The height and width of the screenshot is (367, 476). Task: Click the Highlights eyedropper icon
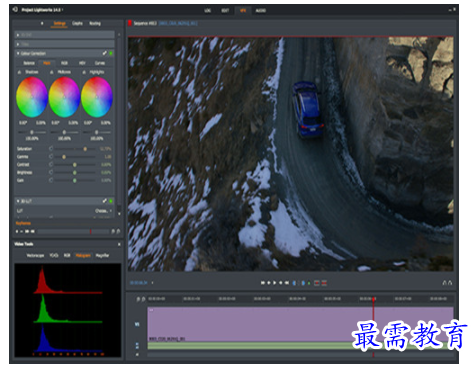[84, 72]
